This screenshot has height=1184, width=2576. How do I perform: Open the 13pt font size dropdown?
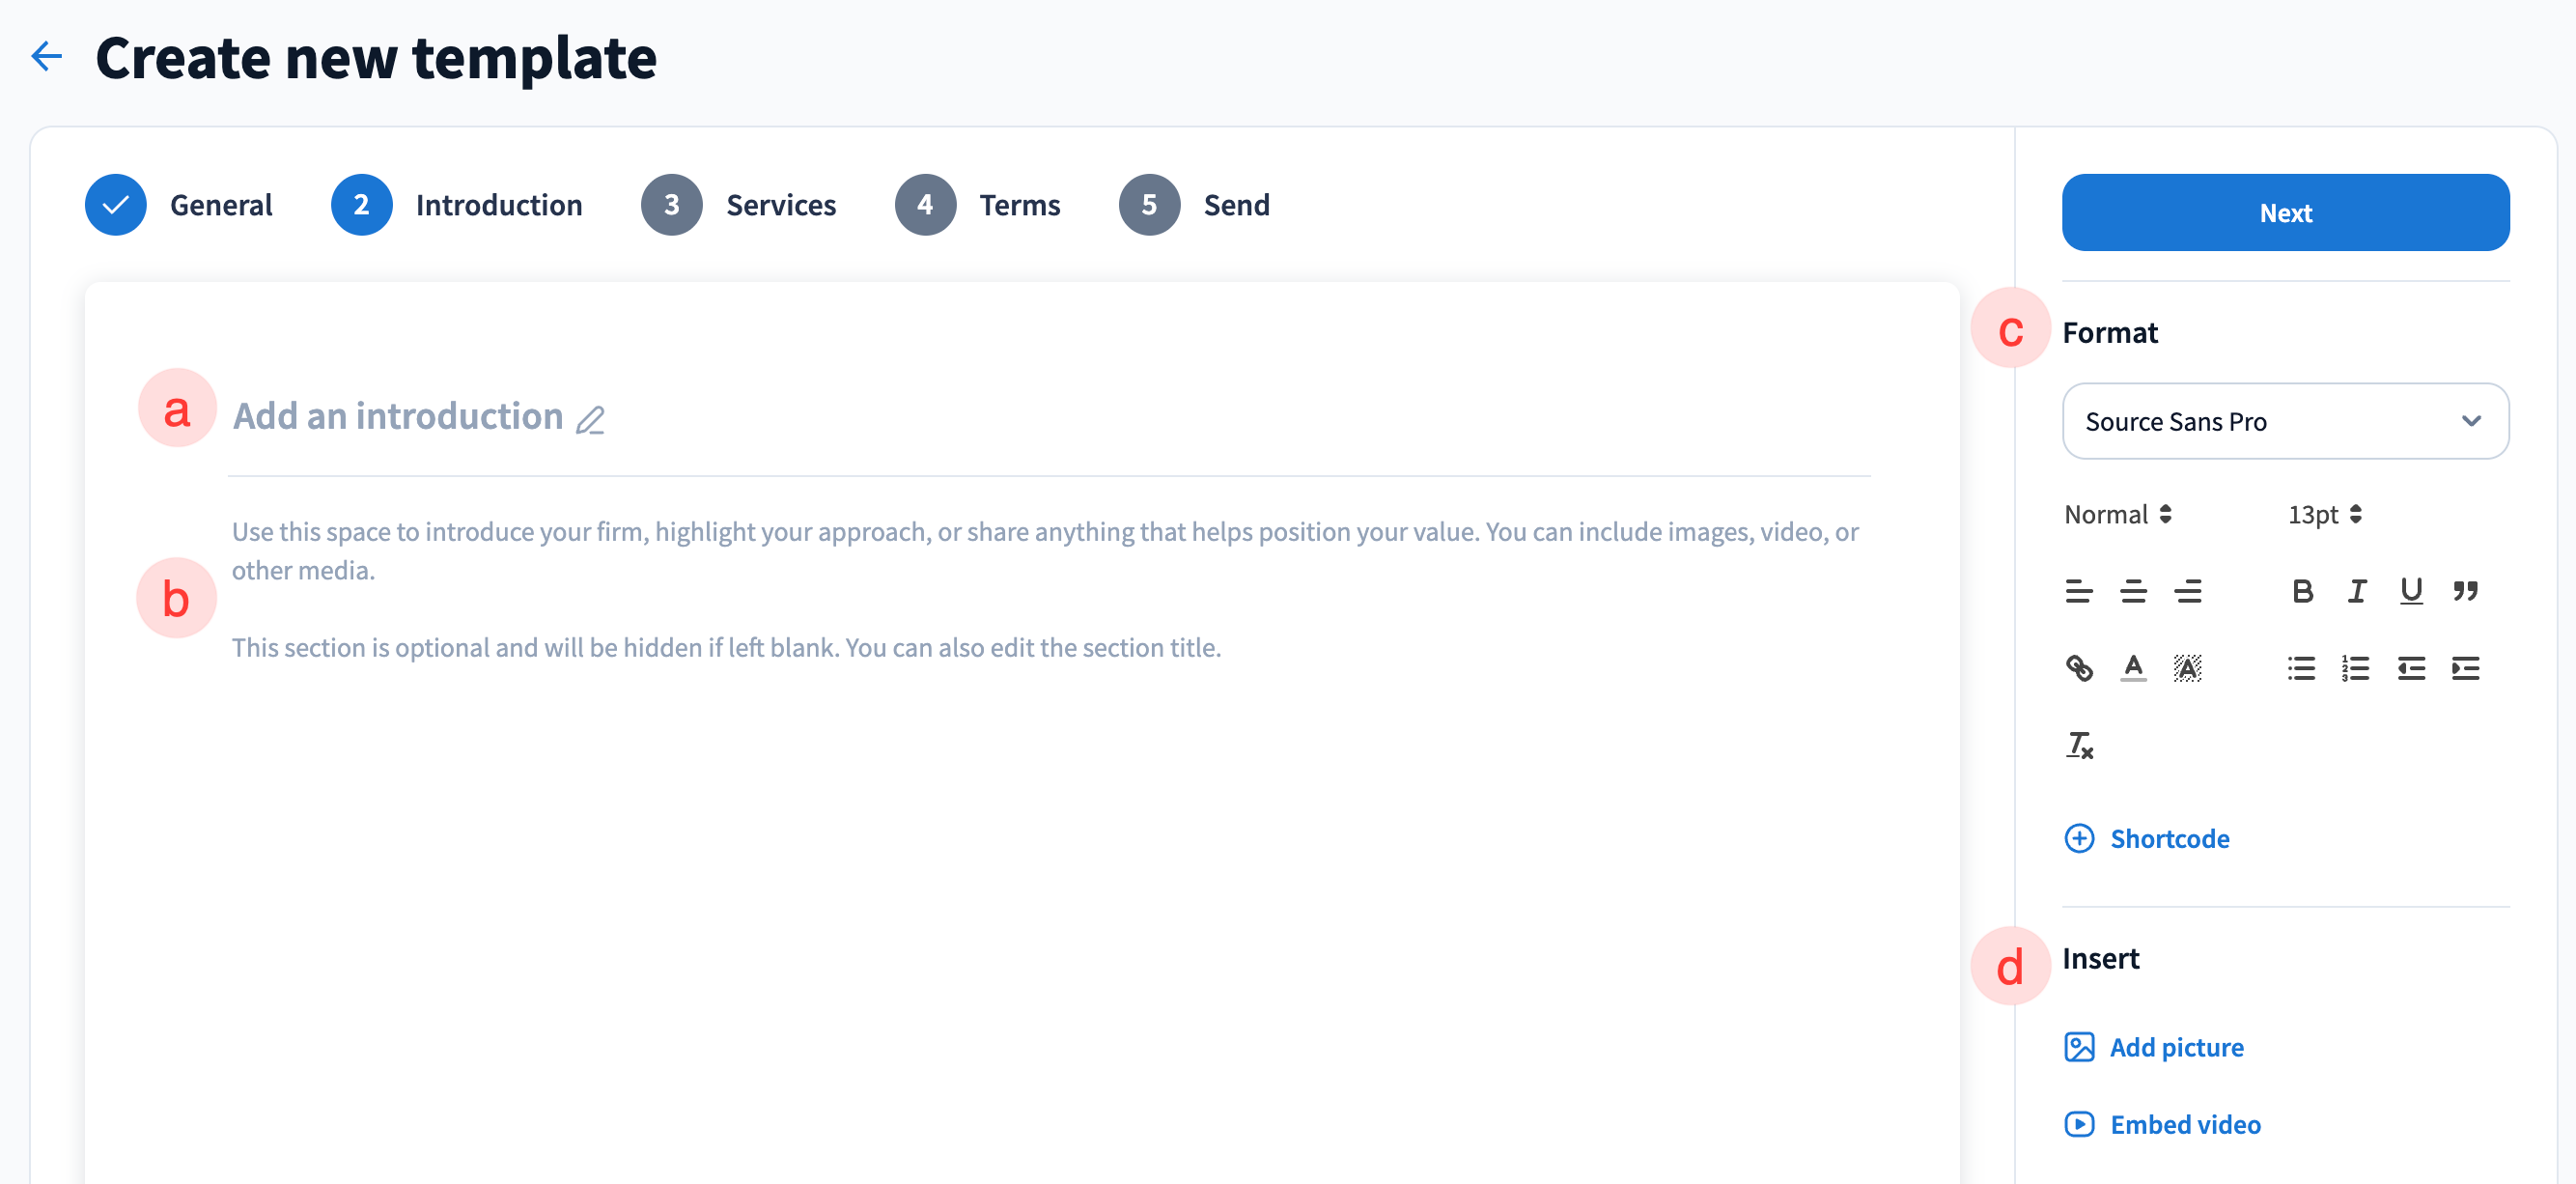tap(2324, 514)
